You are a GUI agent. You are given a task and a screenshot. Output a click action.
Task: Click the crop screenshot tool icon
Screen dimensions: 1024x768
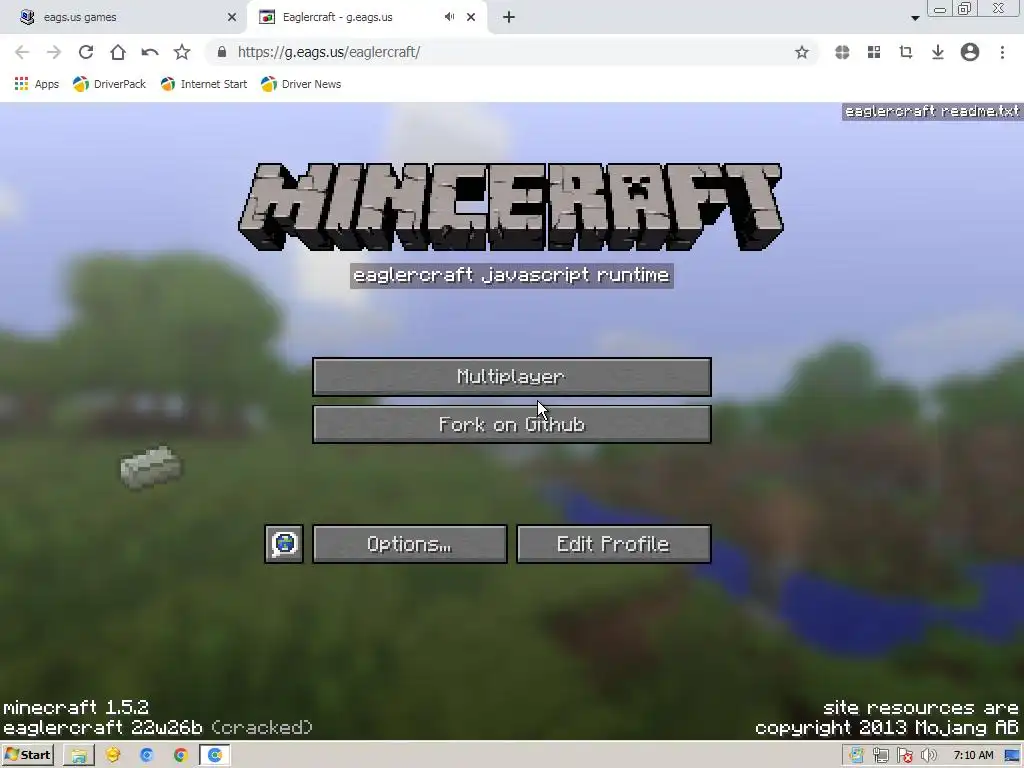point(906,52)
